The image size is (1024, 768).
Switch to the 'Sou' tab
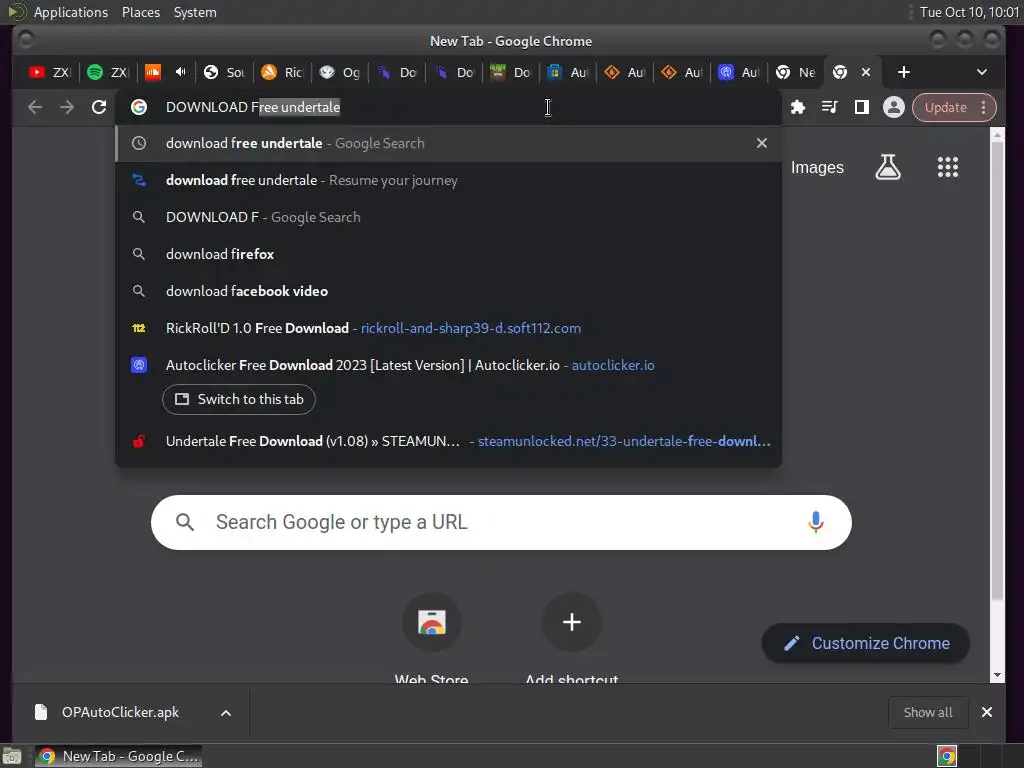coord(224,72)
